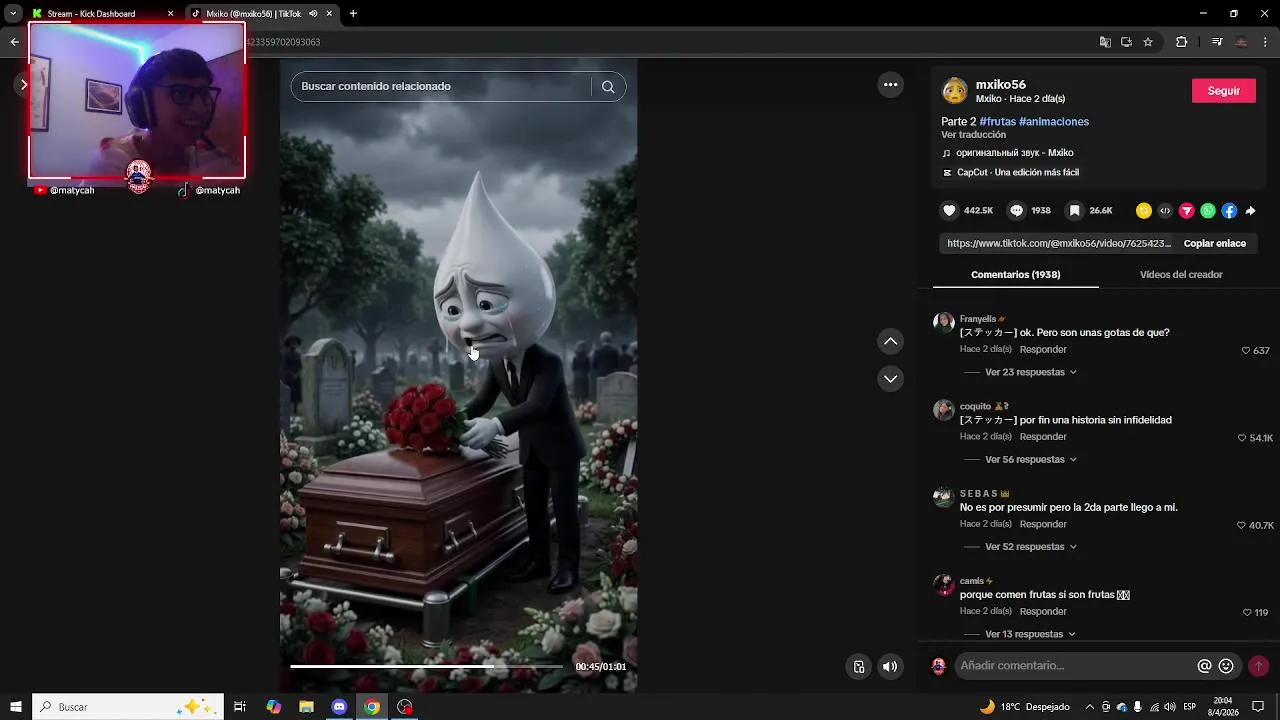Reply to Franyelis comment via Responder
The width and height of the screenshot is (1280, 720).
click(1043, 350)
